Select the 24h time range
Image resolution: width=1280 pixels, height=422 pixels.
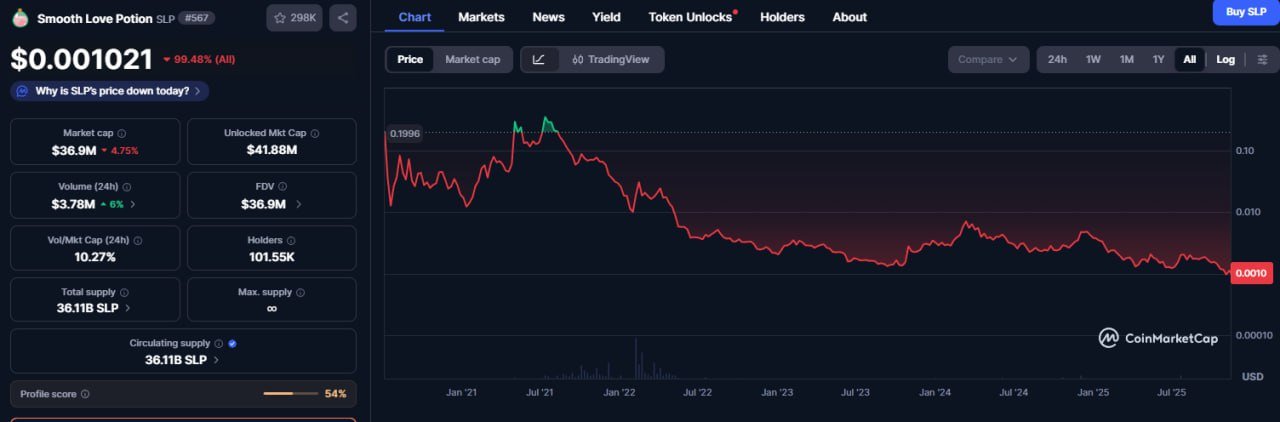1057,60
